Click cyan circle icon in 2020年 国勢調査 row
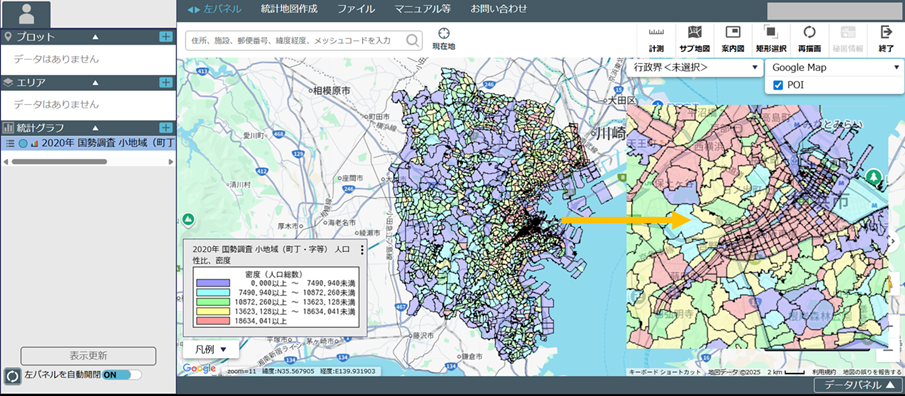 [23, 143]
